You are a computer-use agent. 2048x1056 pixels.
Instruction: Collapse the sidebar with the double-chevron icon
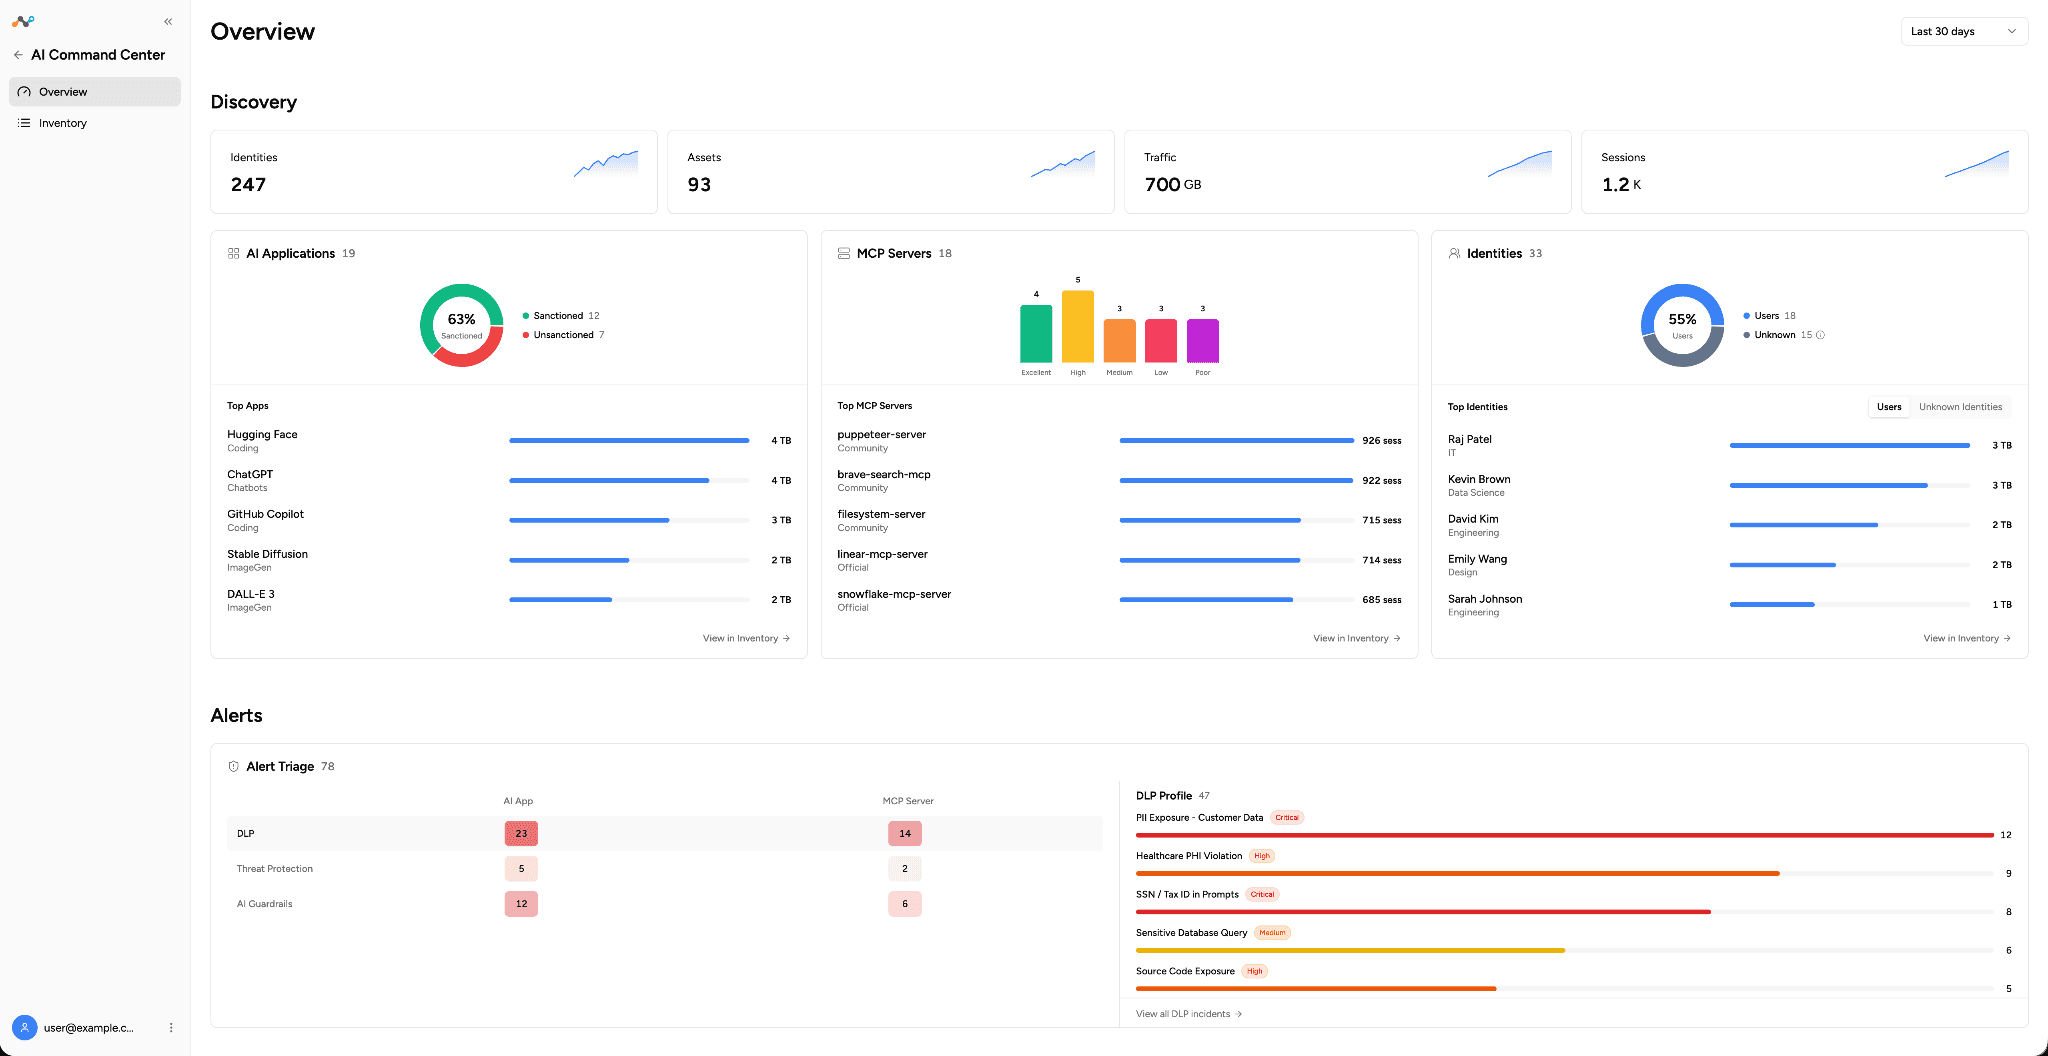(x=168, y=21)
